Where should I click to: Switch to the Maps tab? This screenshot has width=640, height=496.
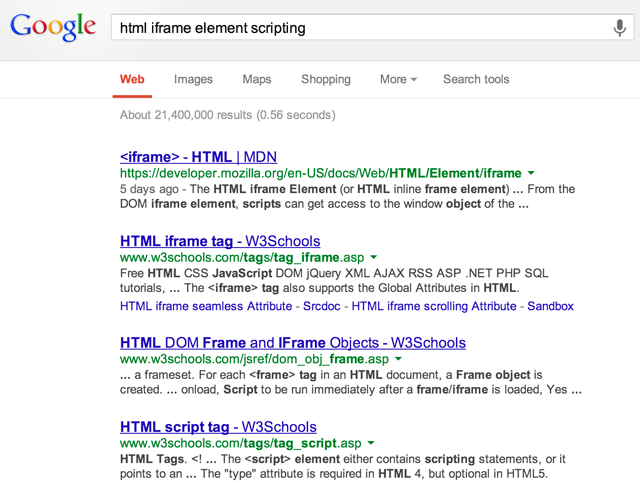pyautogui.click(x=257, y=79)
